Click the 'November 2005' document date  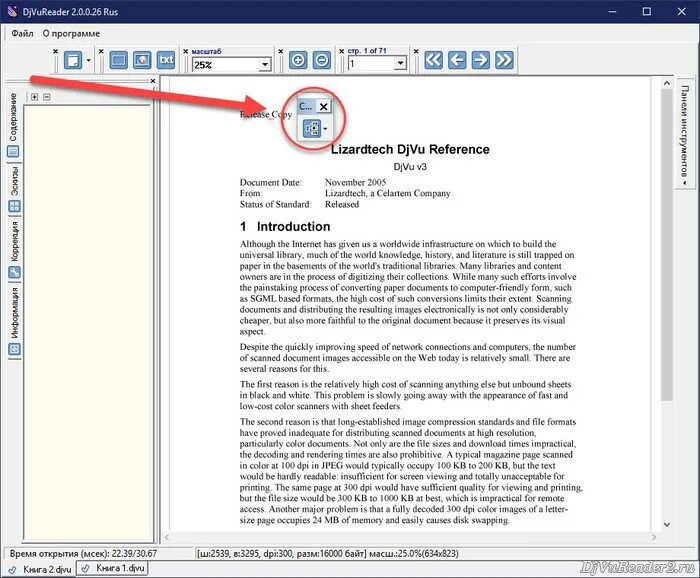point(355,182)
